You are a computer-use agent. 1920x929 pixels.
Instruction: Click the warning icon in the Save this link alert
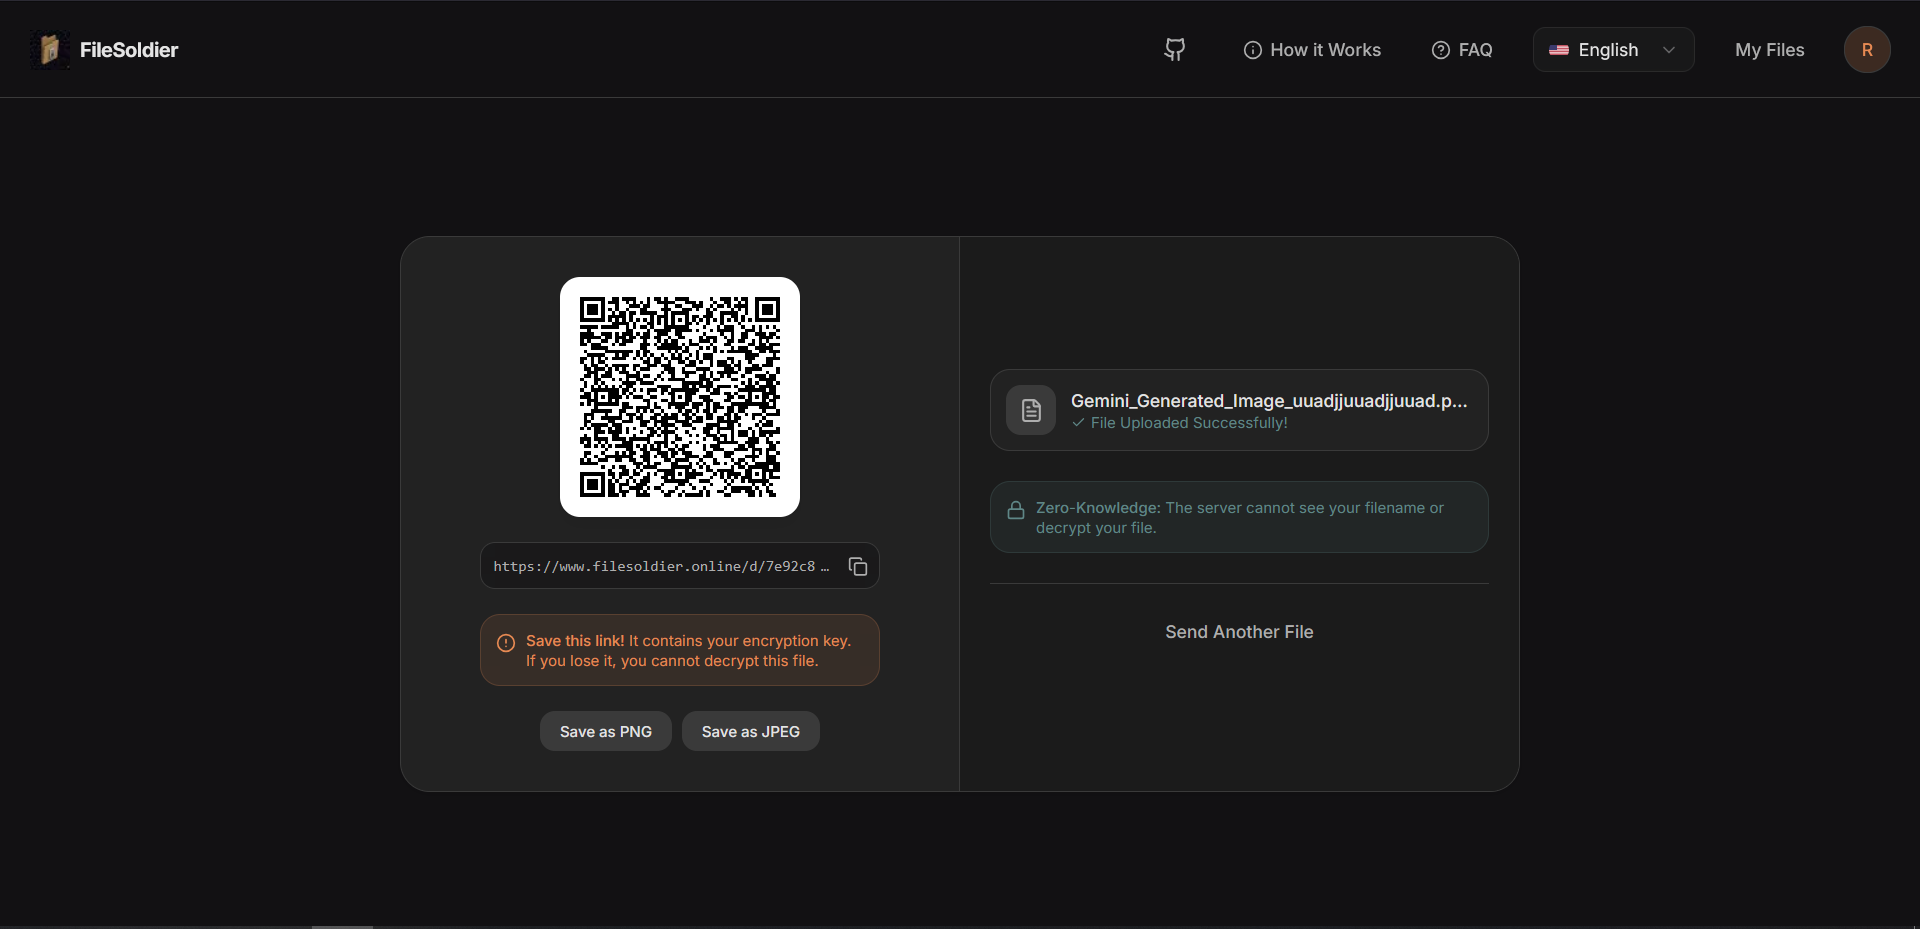[505, 644]
